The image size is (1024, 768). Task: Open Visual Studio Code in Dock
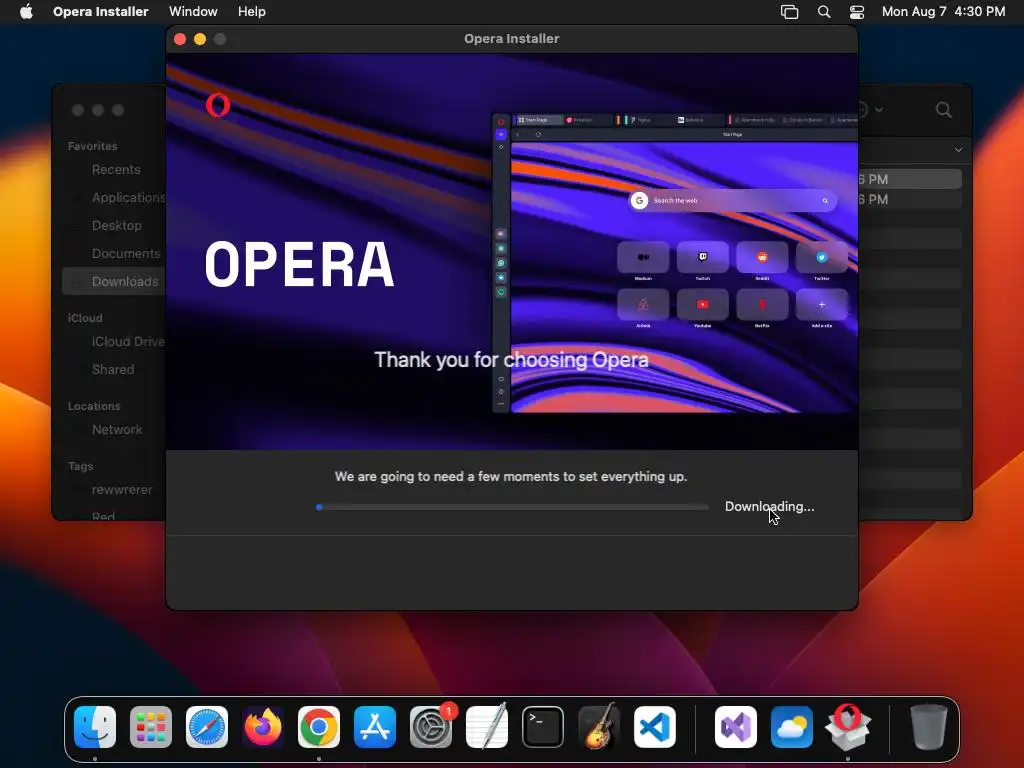click(x=655, y=727)
